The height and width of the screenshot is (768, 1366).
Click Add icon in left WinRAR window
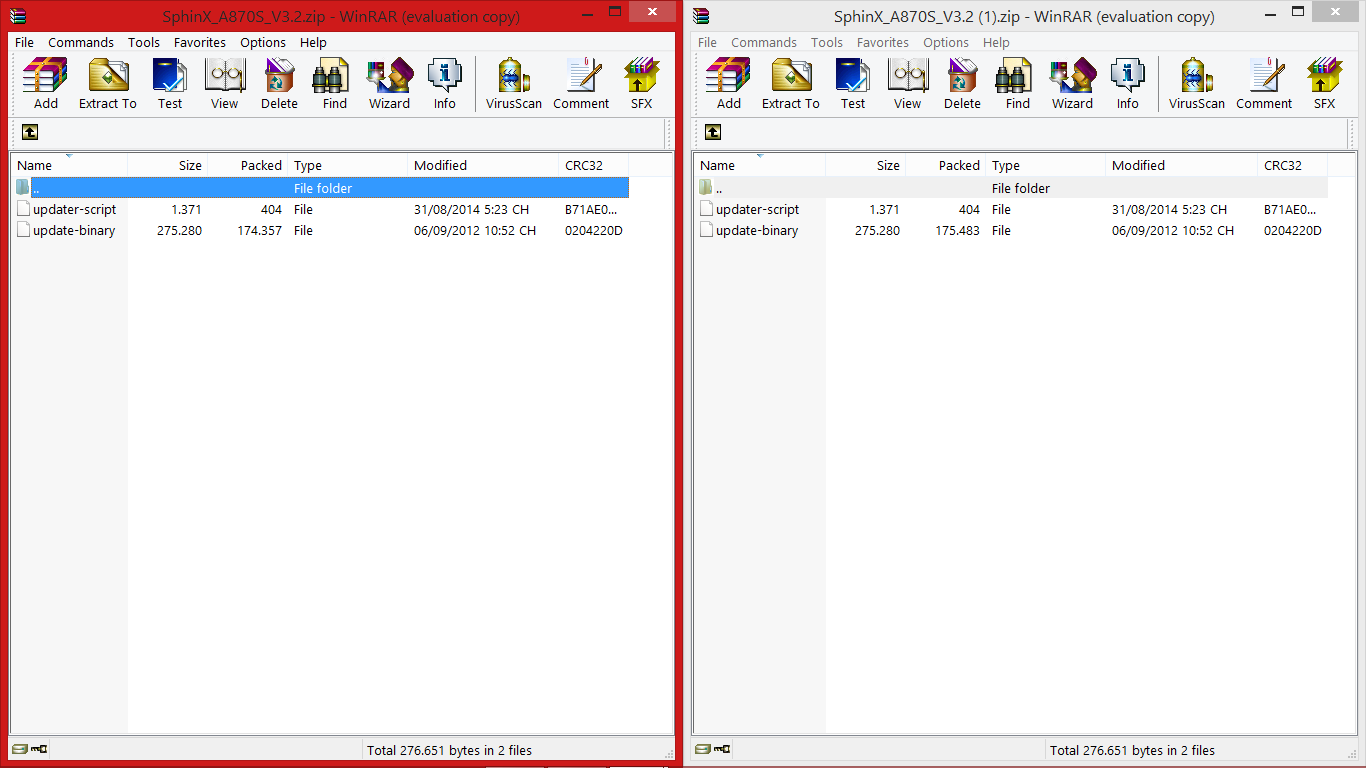tap(46, 84)
